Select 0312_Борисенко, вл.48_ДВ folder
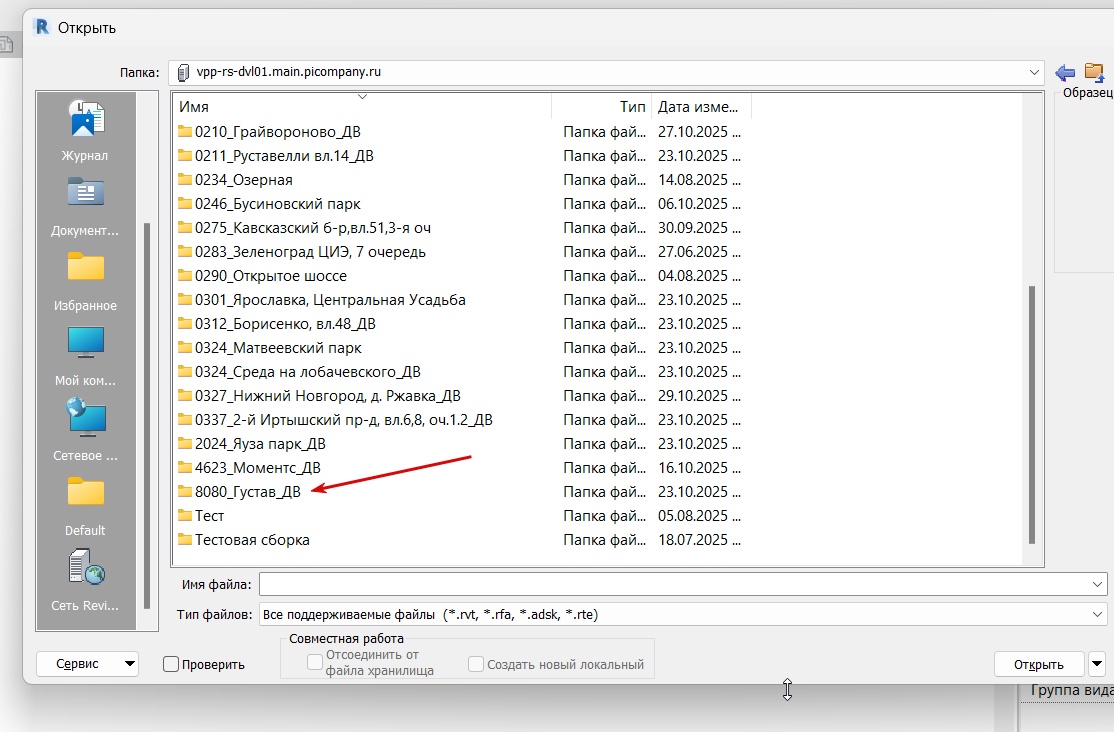1114x732 pixels. point(286,323)
